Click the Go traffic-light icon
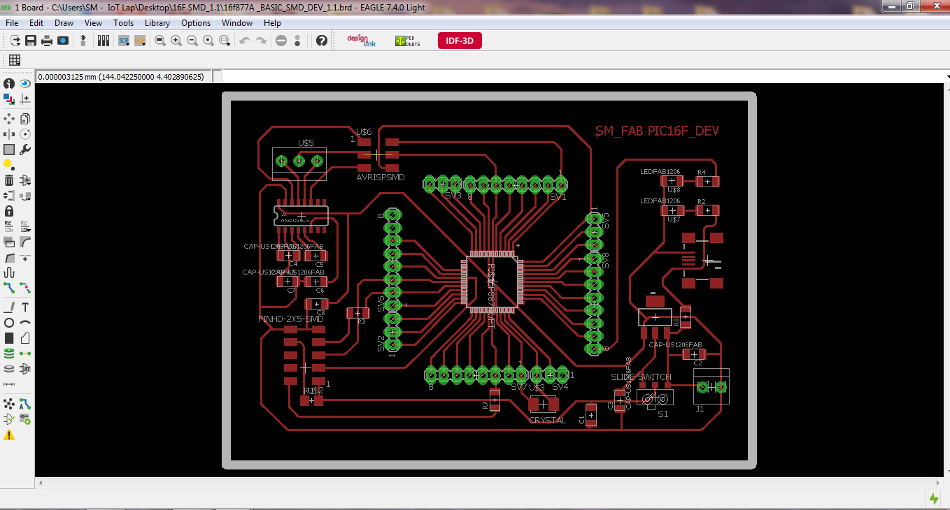 [297, 41]
